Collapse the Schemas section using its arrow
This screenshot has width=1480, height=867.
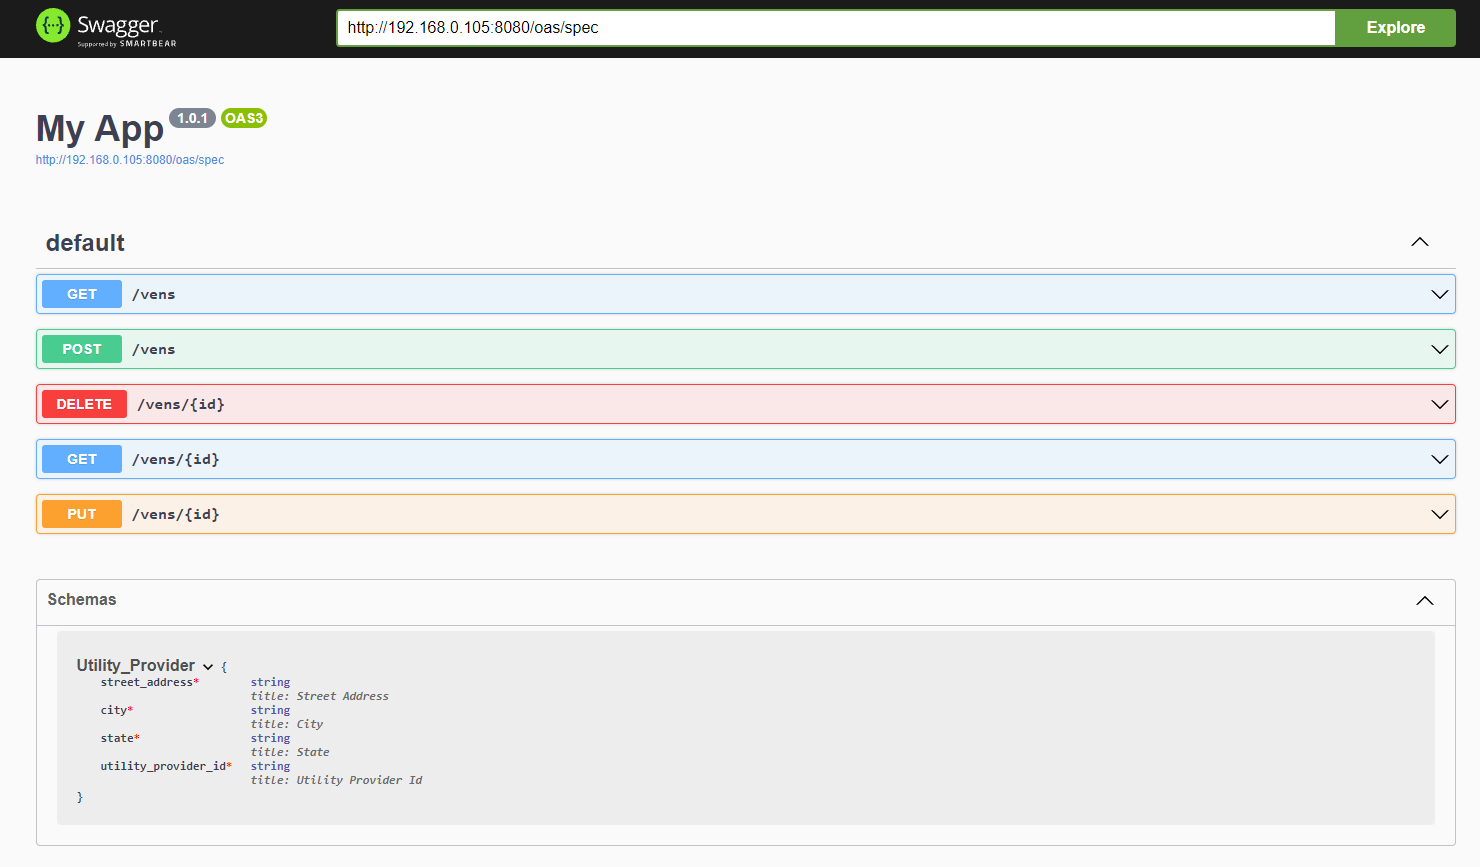point(1425,599)
